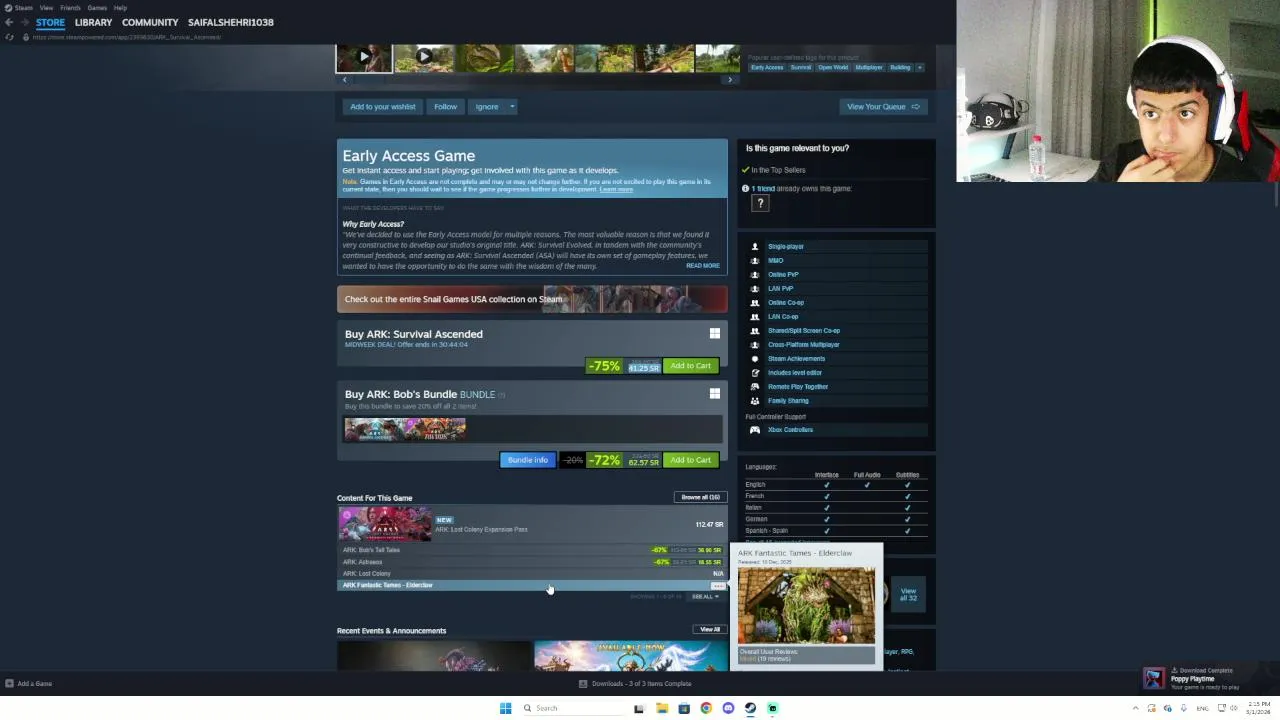Open Downloads status at the bottom
The image size is (1280, 720).
coord(635,684)
